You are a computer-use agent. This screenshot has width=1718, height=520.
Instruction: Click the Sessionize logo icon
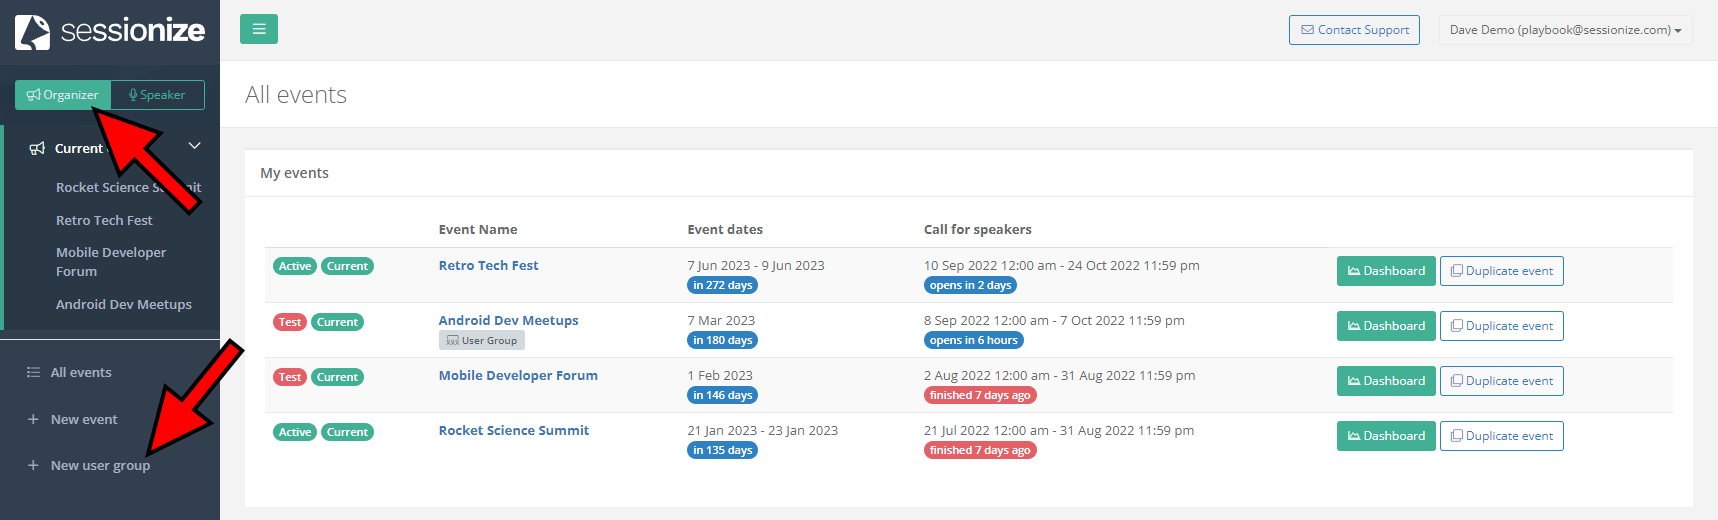tap(32, 32)
